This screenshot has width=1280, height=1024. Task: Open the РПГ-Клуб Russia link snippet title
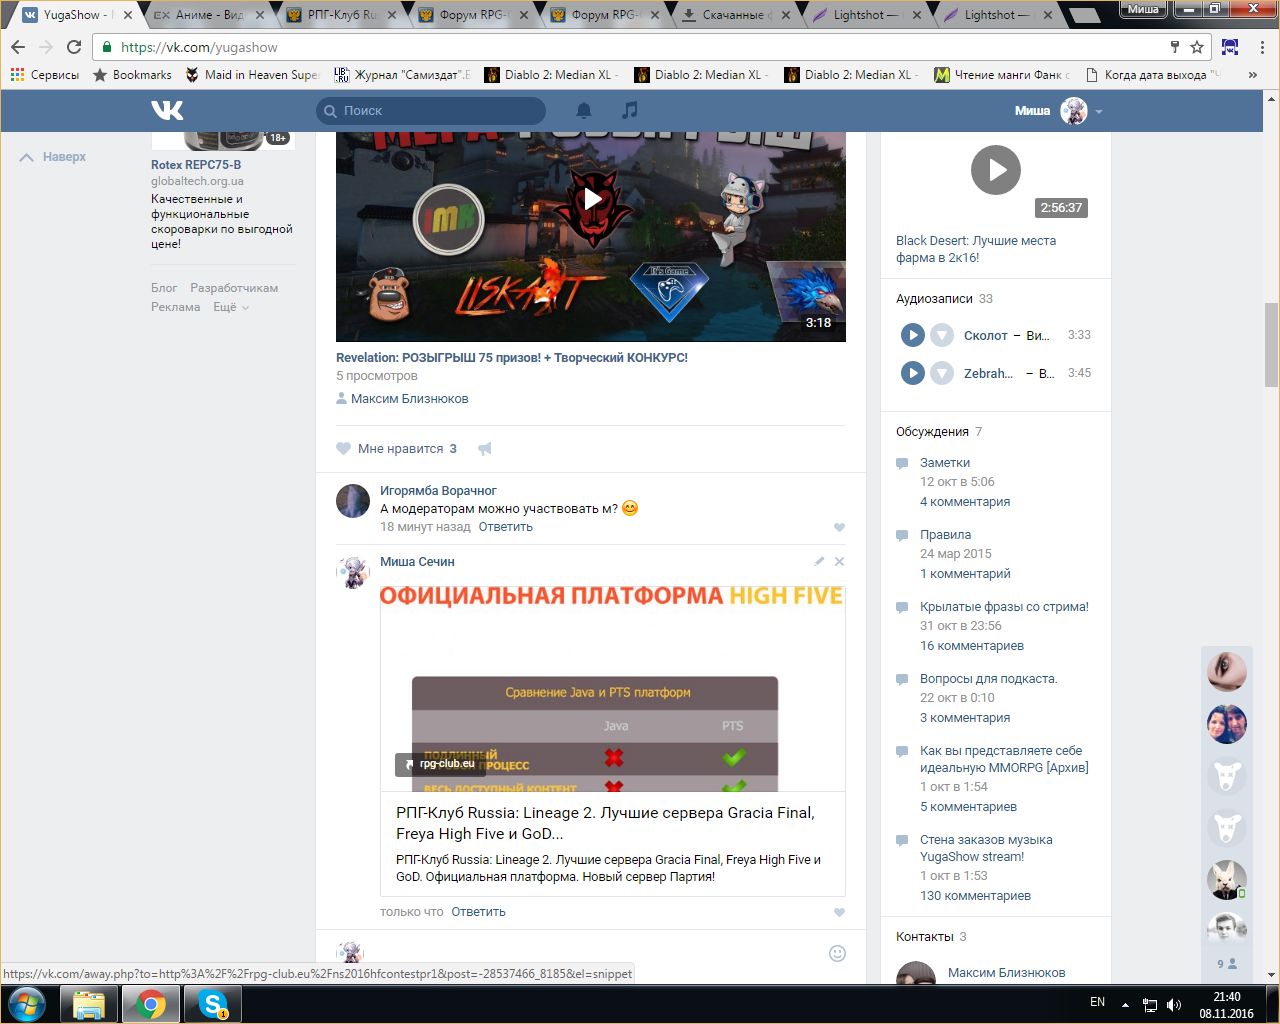(605, 823)
